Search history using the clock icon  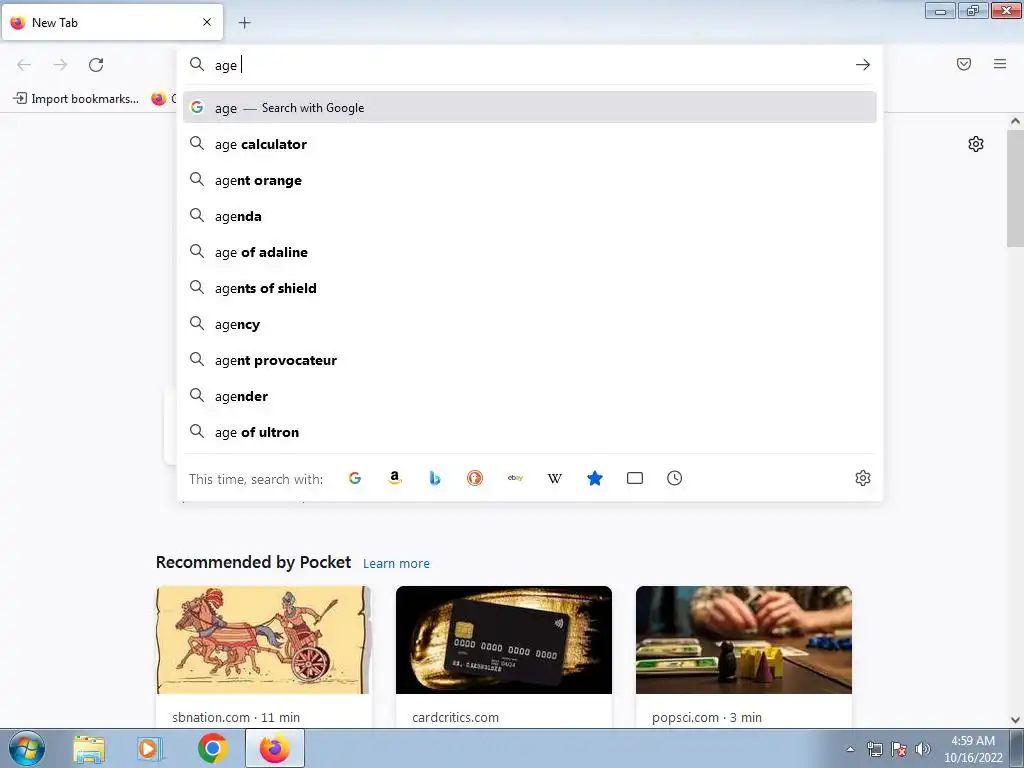pos(675,478)
